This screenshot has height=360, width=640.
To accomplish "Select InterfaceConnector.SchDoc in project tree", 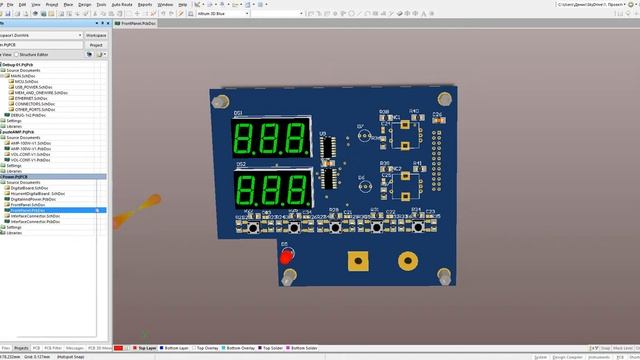I will [35, 216].
